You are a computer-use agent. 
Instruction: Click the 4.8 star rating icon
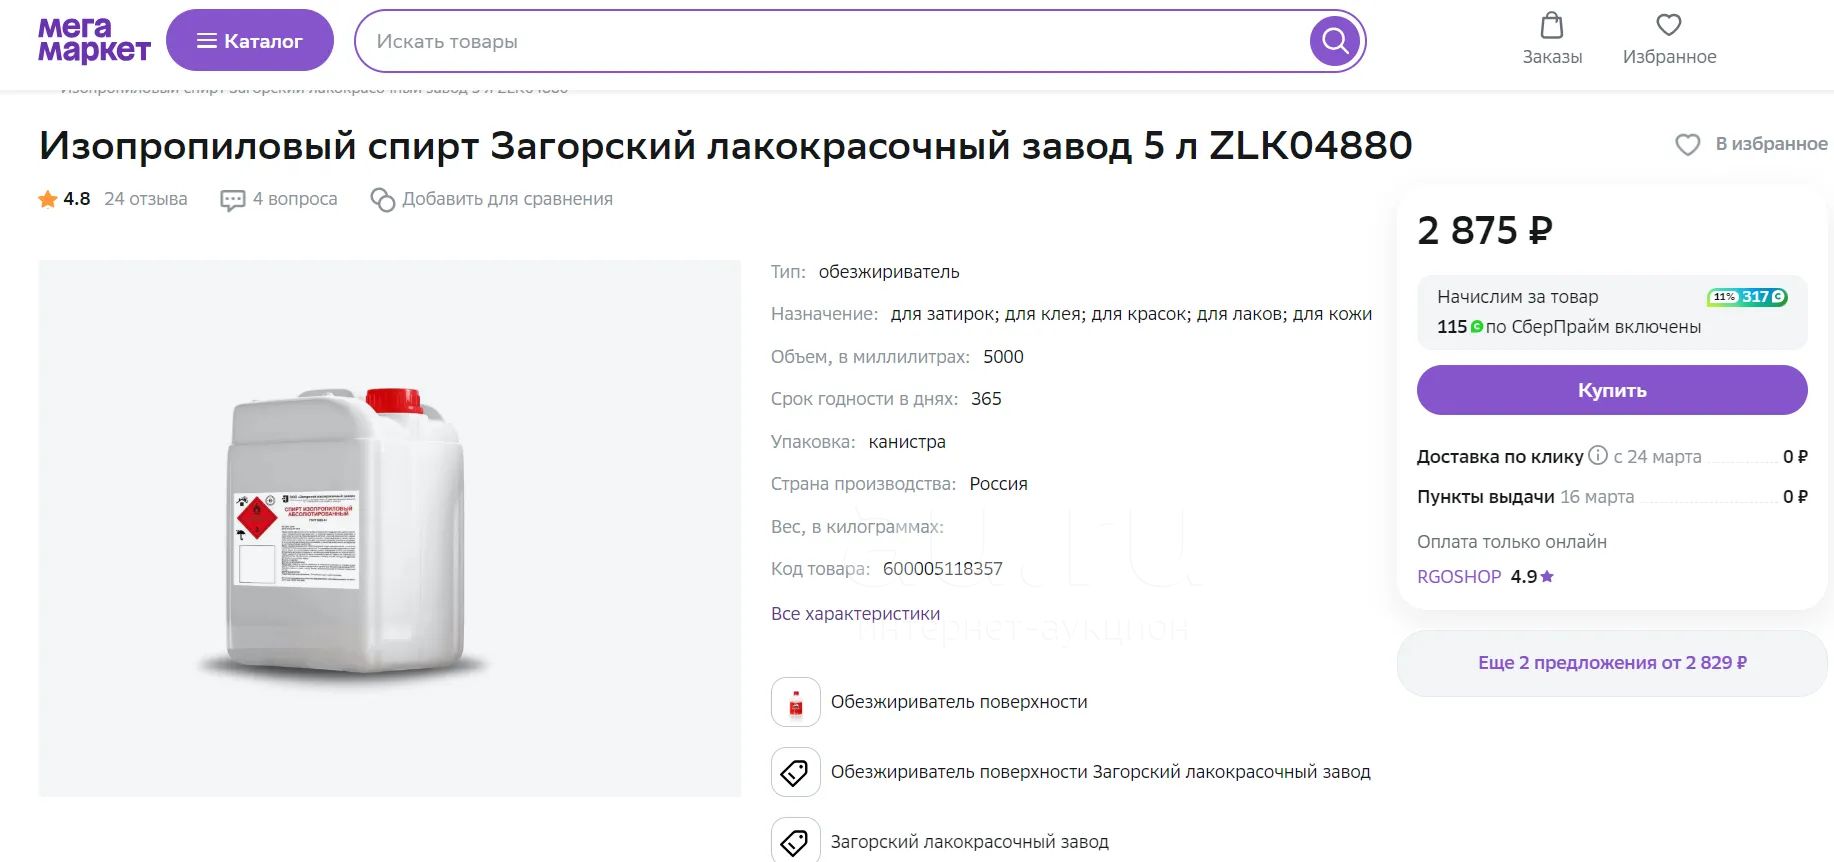(48, 199)
